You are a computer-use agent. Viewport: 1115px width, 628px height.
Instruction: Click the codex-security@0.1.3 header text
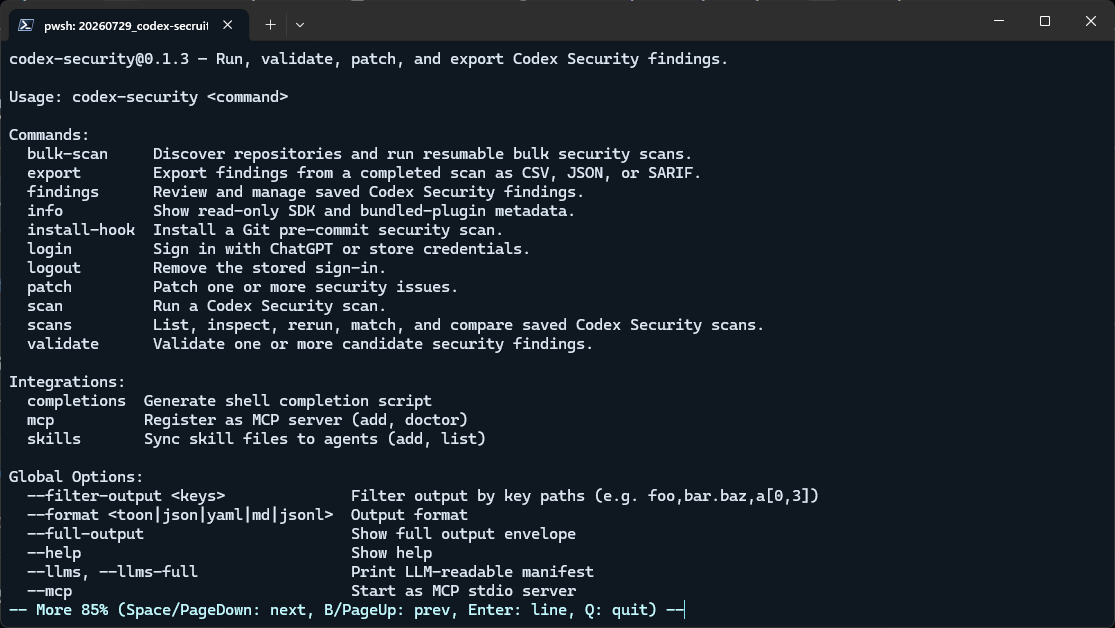pos(99,59)
